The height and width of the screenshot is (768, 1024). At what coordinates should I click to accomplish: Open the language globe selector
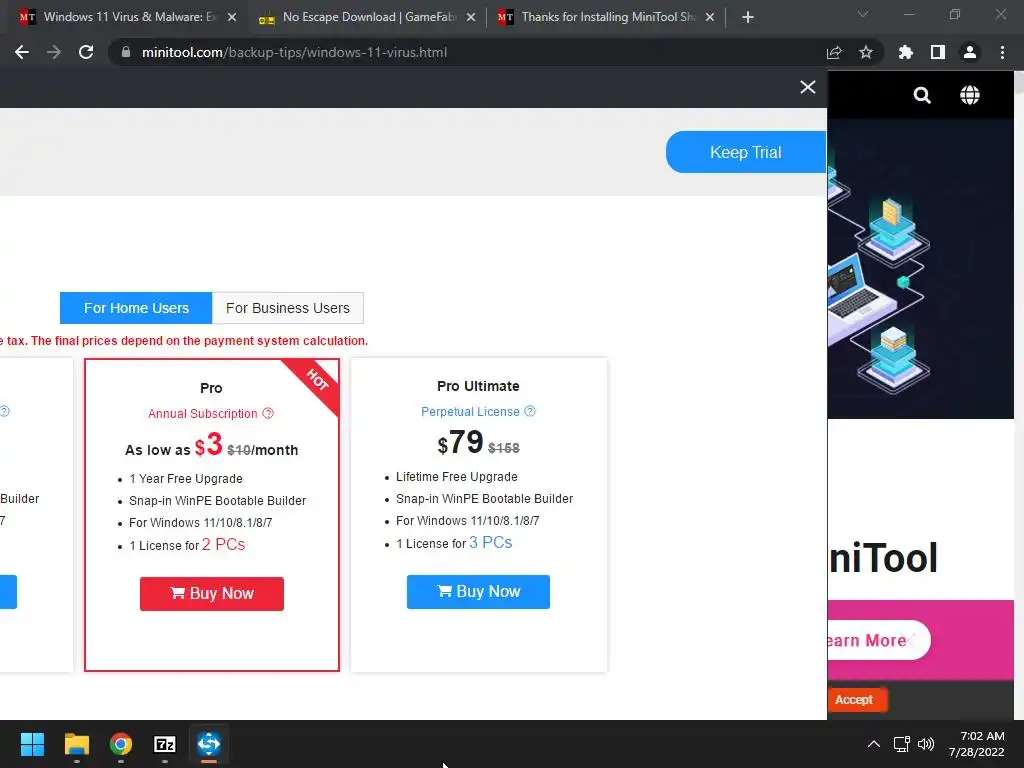(970, 95)
